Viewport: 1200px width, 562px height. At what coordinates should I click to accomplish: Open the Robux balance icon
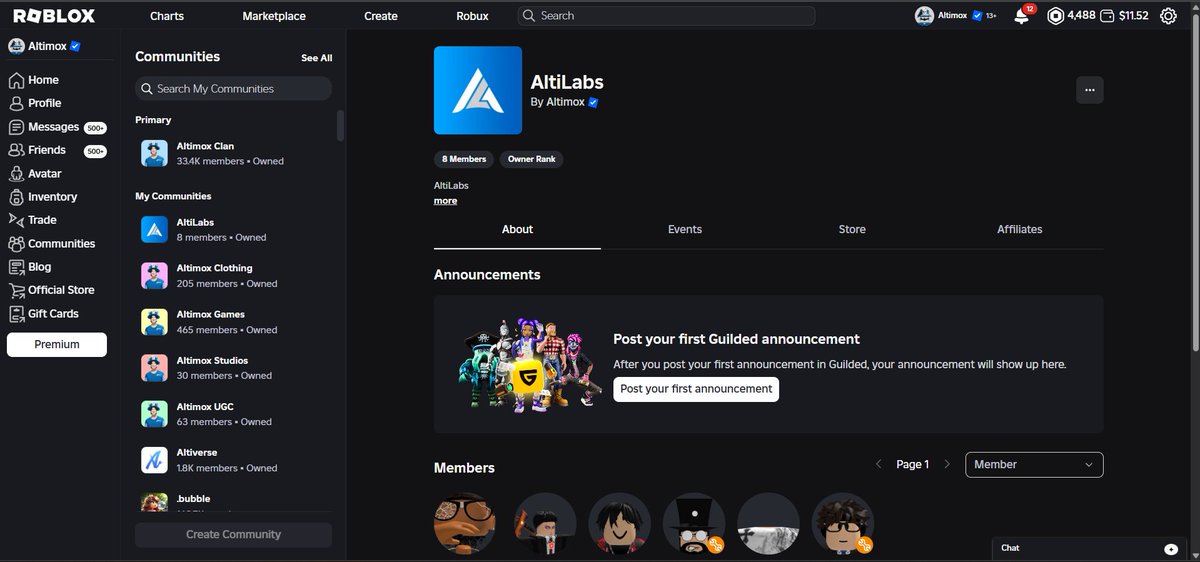coord(1055,16)
